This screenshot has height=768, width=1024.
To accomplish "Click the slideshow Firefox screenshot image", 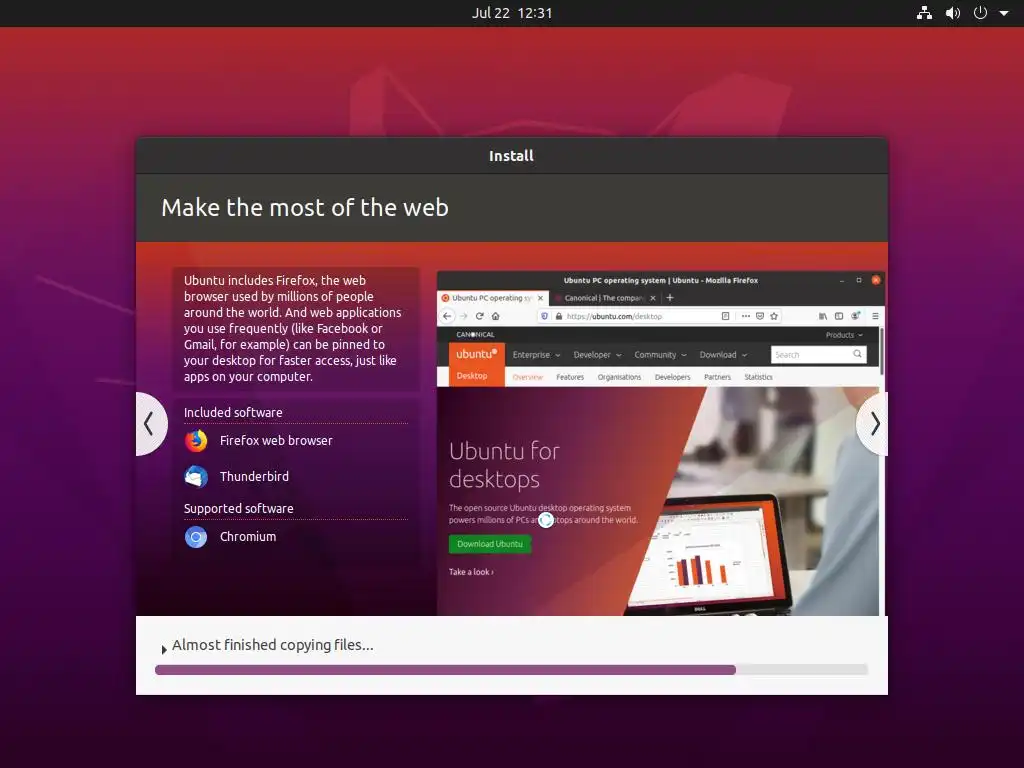I will 660,443.
